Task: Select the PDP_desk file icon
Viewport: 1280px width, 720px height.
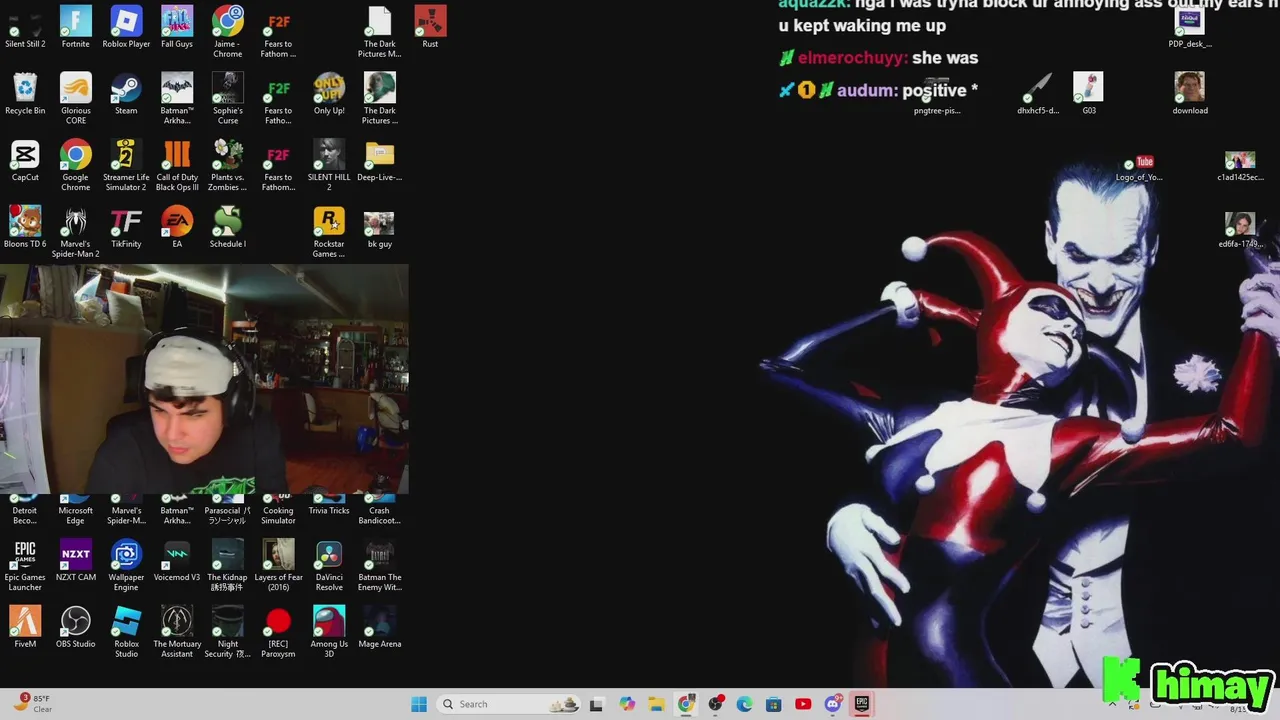Action: [1190, 27]
